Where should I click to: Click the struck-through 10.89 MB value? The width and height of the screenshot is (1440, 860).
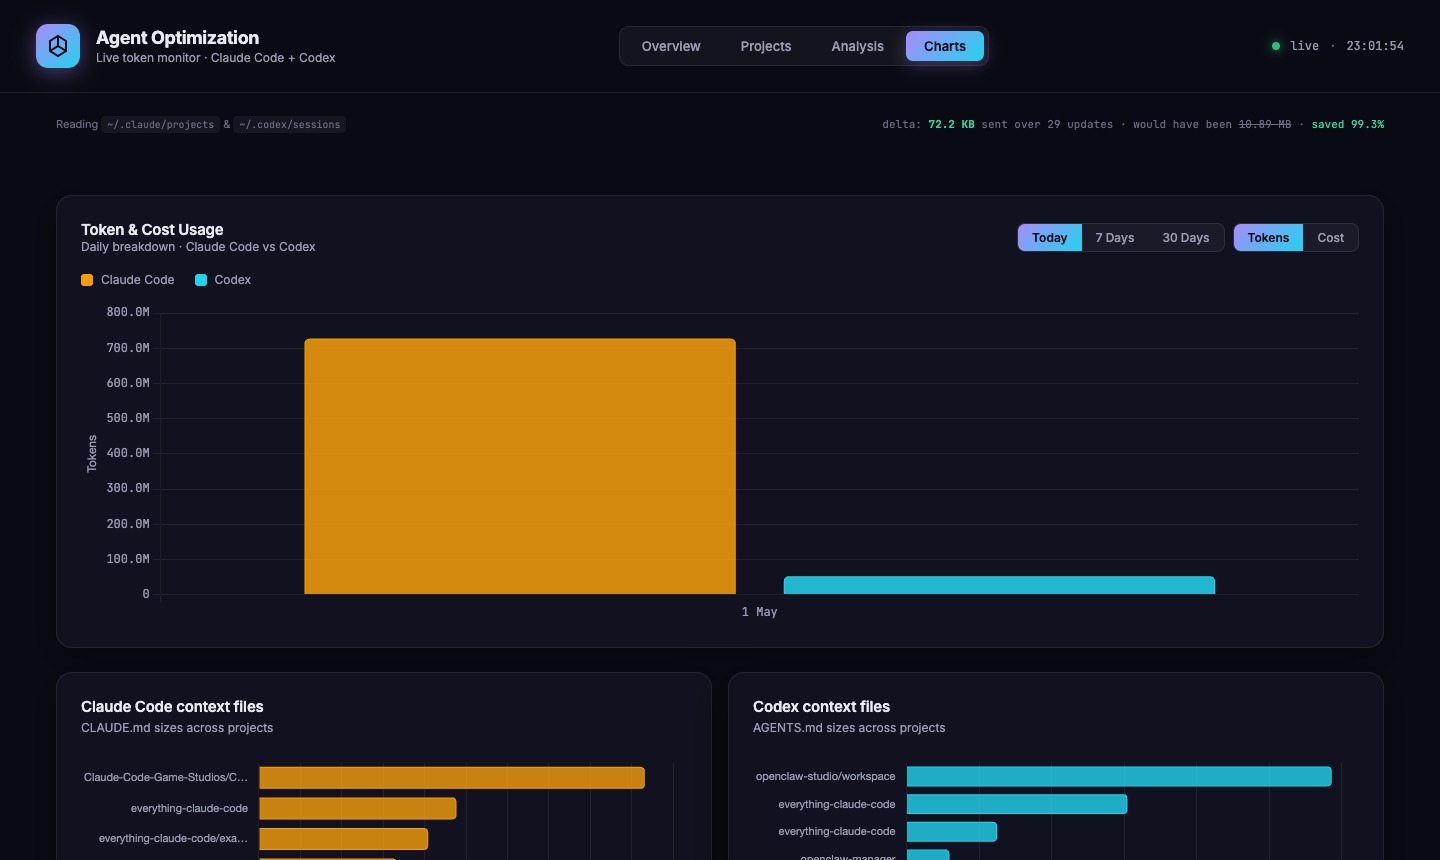pos(1265,125)
